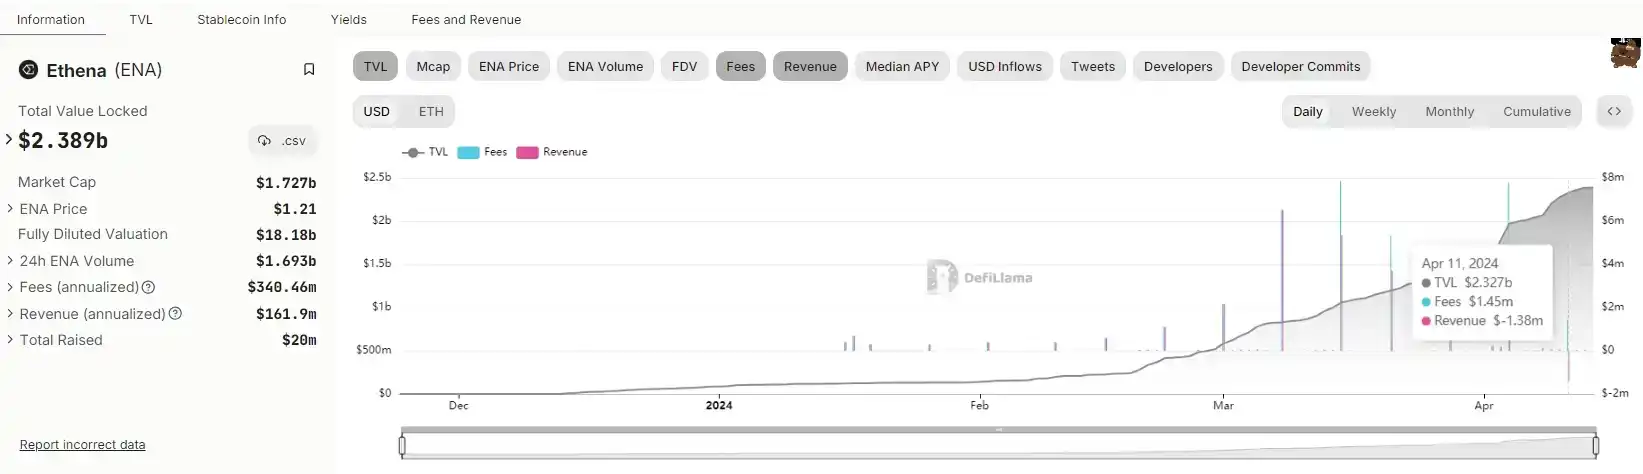Toggle the Mcap chart metric
Screen dimensions: 1643x474
(x=433, y=67)
